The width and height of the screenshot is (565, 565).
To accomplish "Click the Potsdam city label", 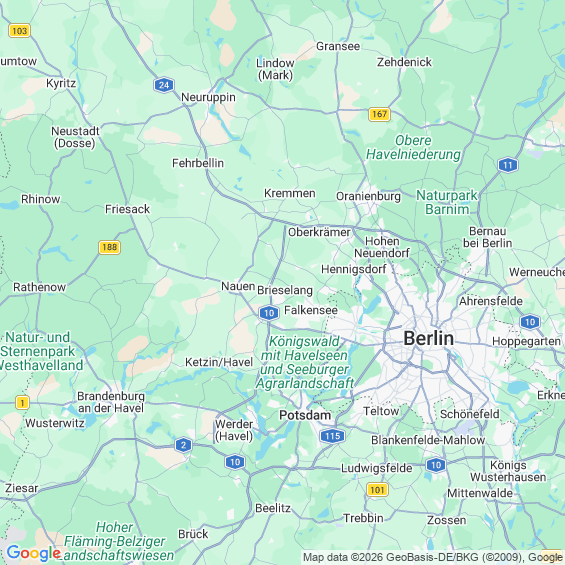I will (305, 415).
